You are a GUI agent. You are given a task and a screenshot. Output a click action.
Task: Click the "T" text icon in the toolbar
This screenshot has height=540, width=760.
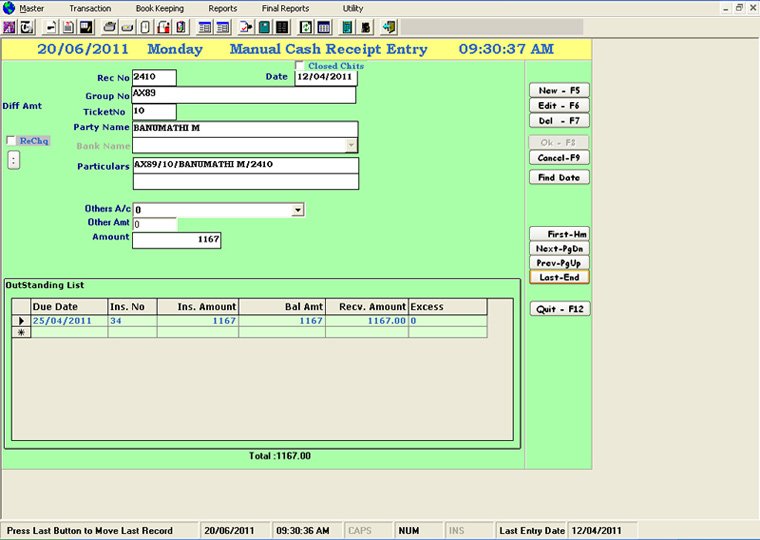[27, 26]
